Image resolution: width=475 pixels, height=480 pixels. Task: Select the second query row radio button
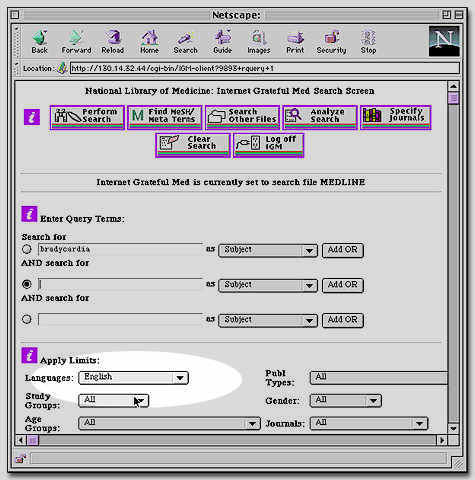tap(27, 284)
